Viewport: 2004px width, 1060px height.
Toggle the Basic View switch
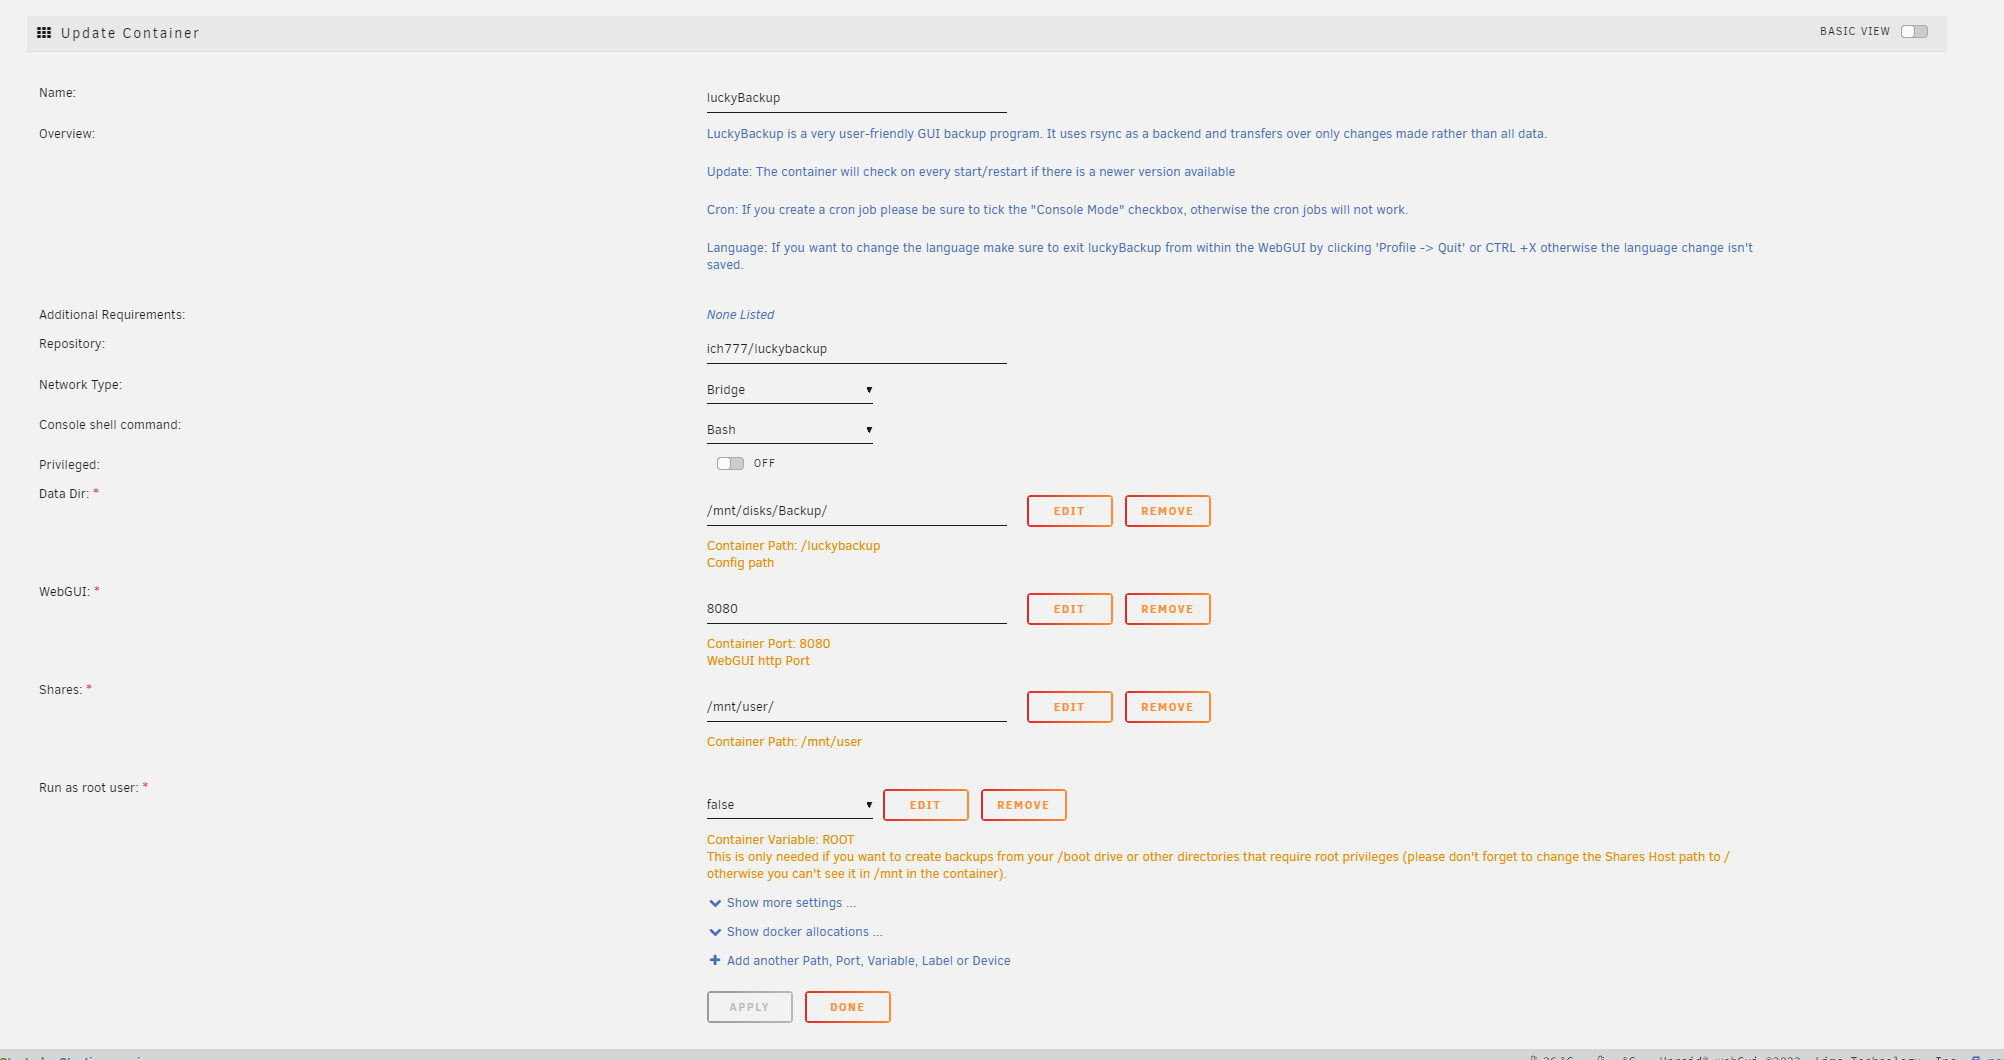click(1914, 31)
